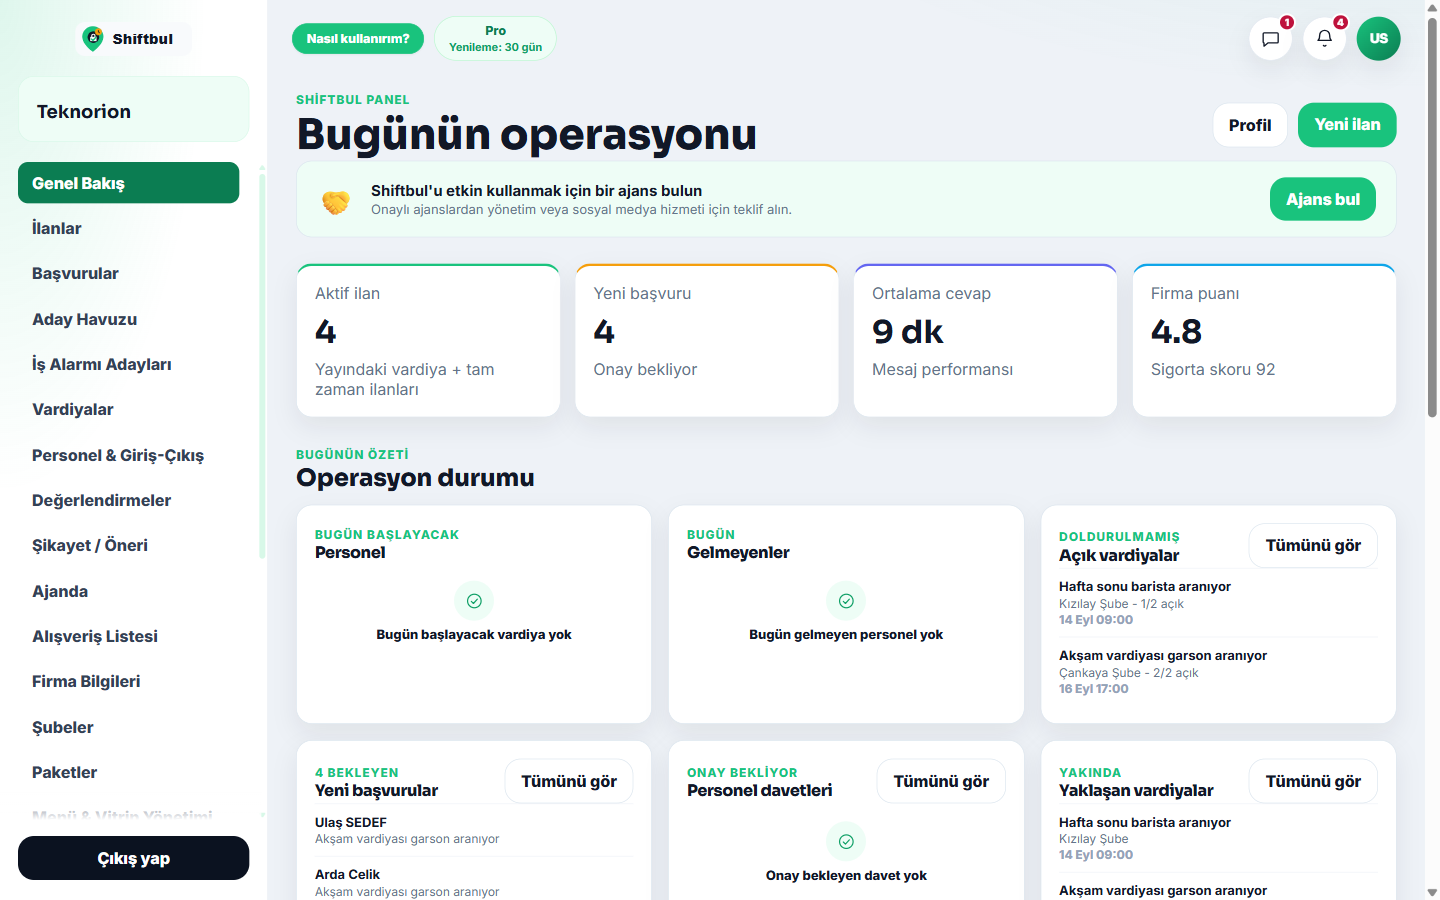Select the Teknorion company card
Screen dimensions: 1440x900
(x=133, y=110)
